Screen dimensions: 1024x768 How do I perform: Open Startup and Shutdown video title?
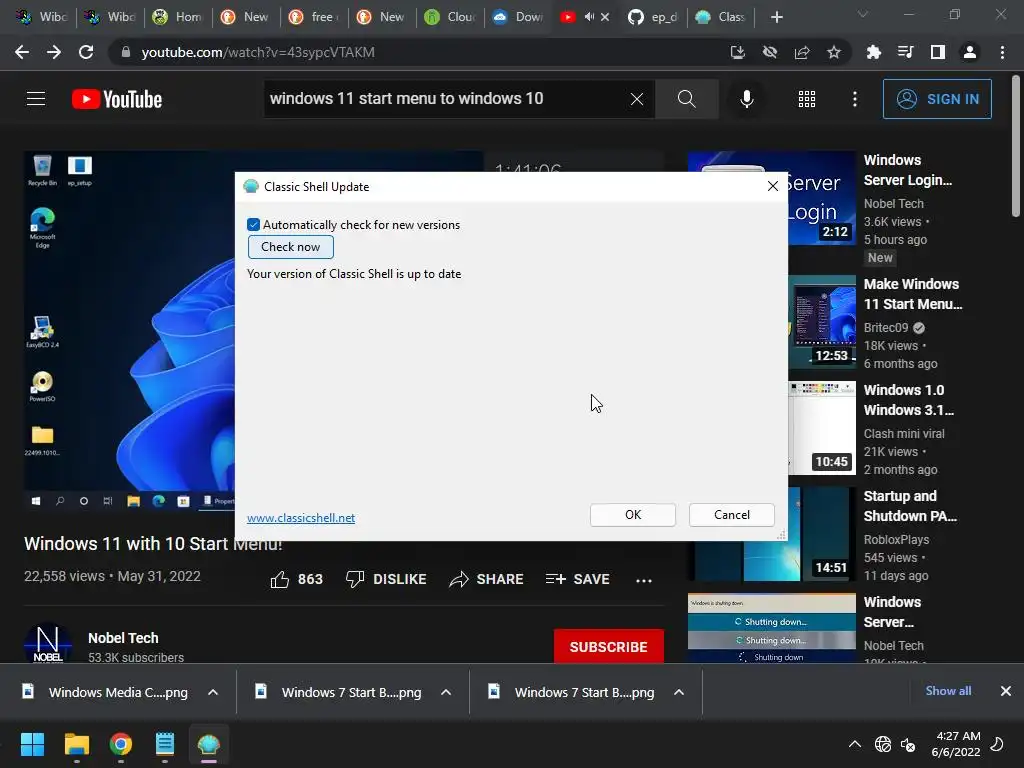(910, 506)
